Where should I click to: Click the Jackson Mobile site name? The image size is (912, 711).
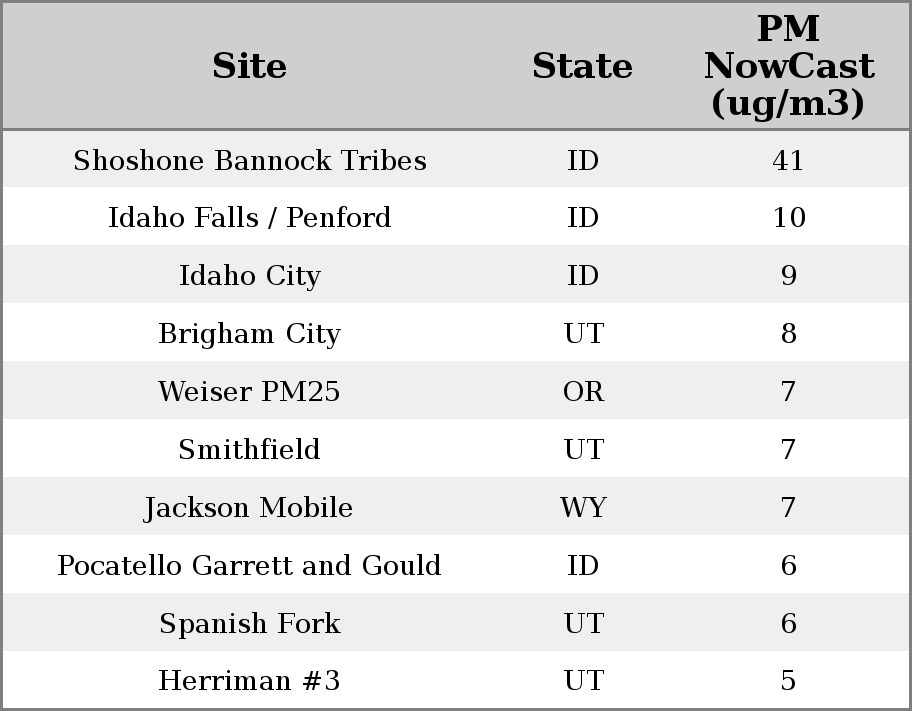[250, 508]
